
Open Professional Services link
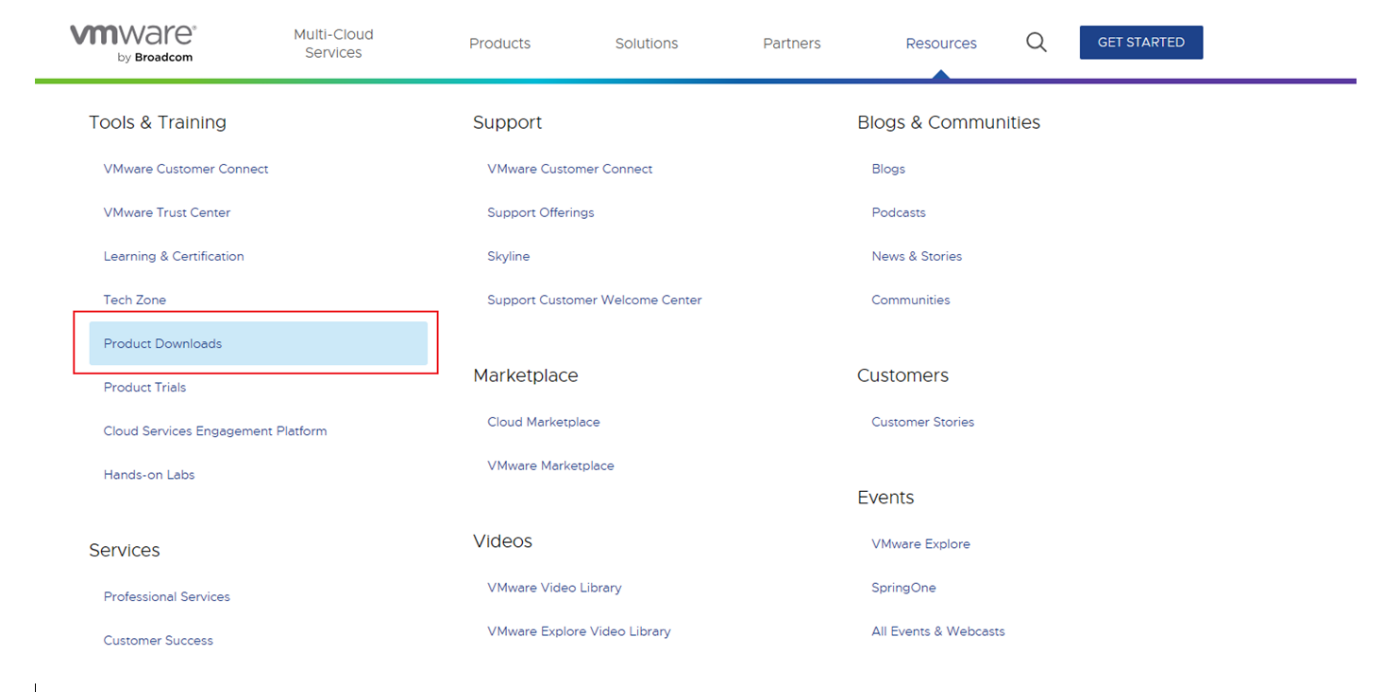pos(167,597)
